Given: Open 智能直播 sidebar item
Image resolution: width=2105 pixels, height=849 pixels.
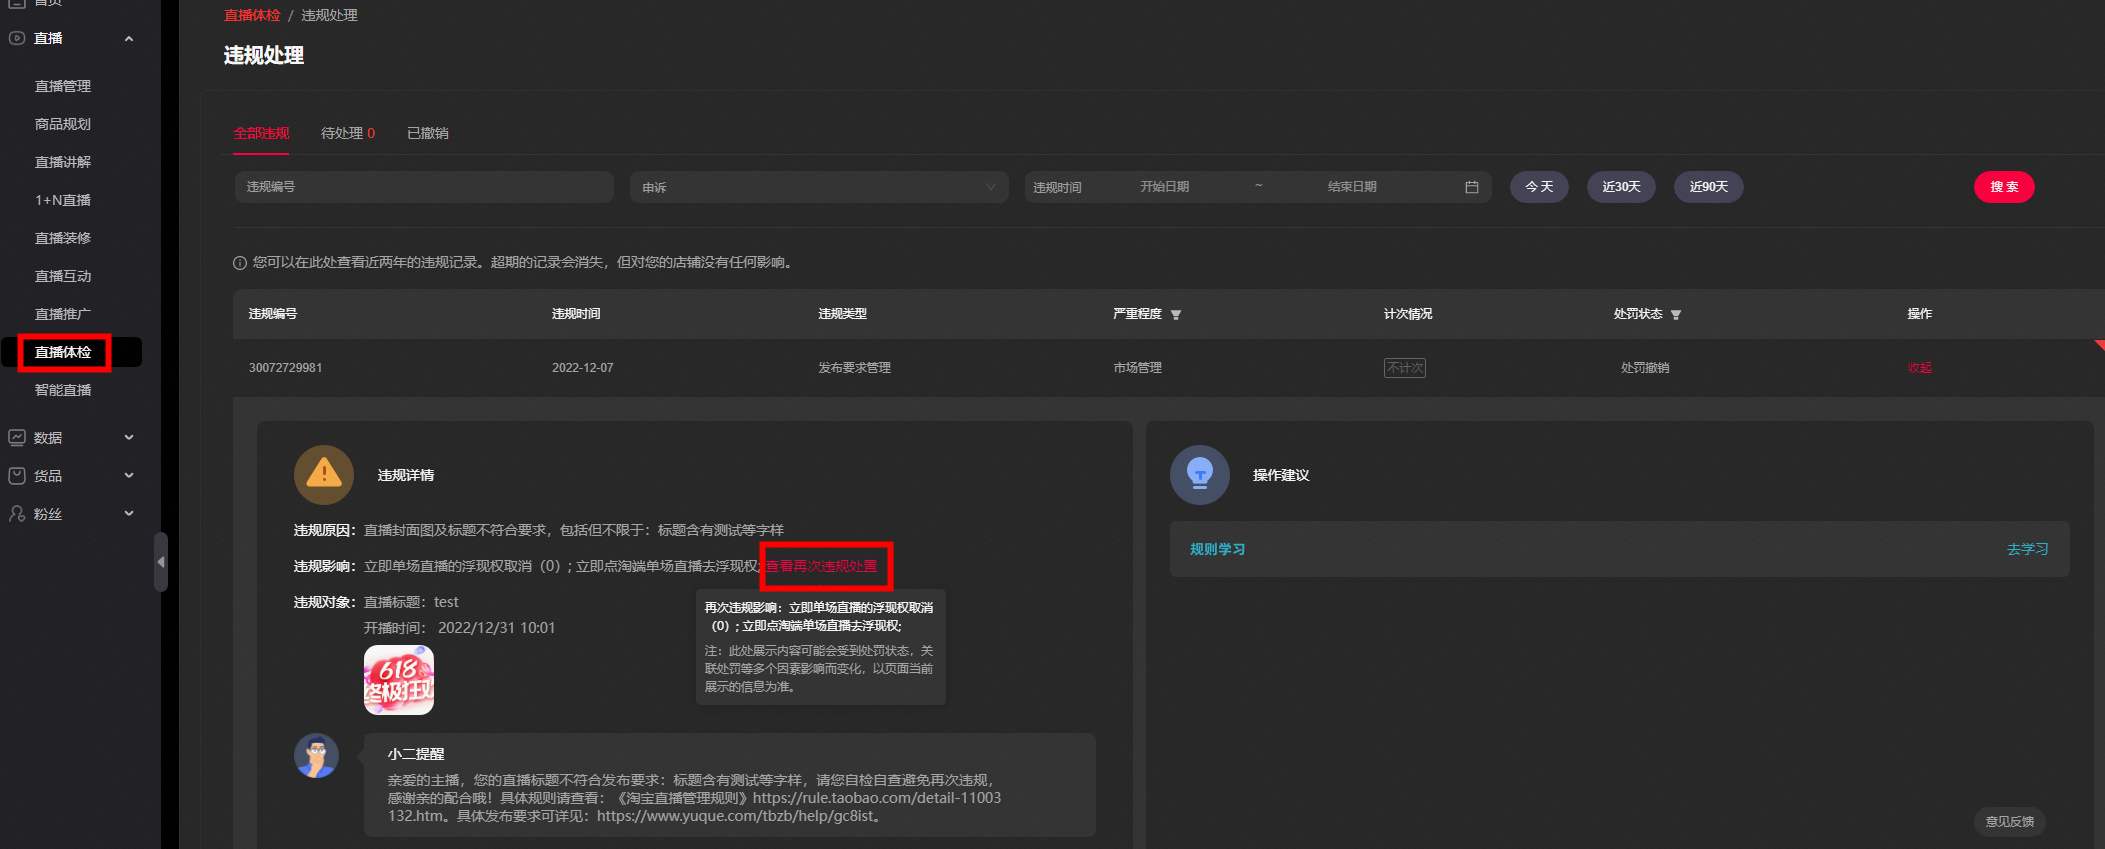Looking at the screenshot, I should coord(63,390).
